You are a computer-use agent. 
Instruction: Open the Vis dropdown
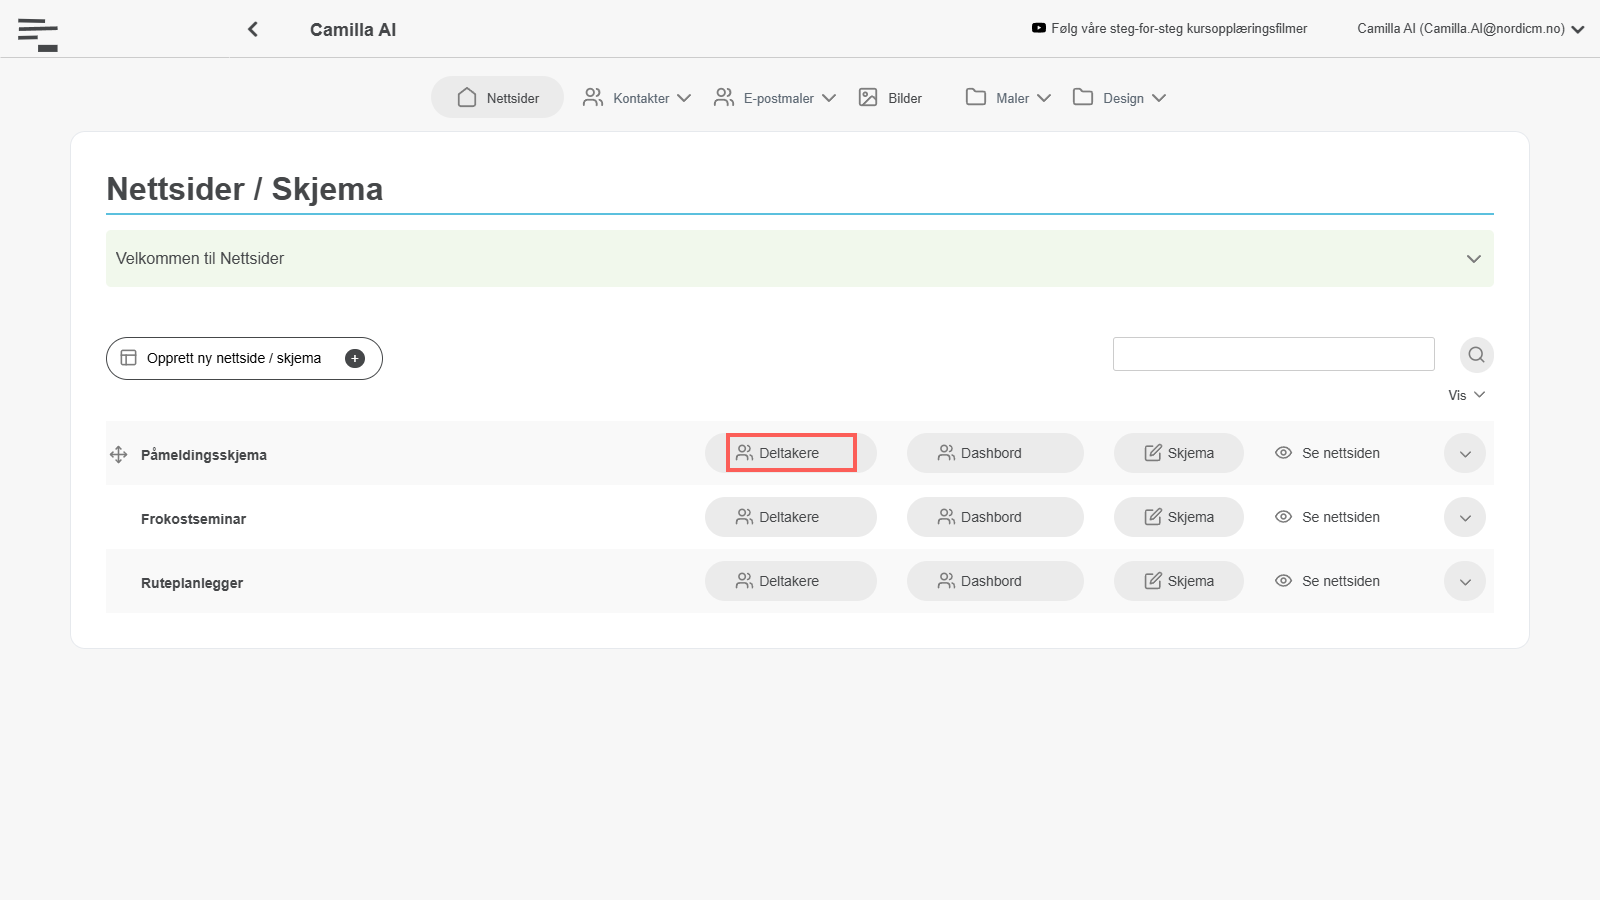click(x=1467, y=395)
